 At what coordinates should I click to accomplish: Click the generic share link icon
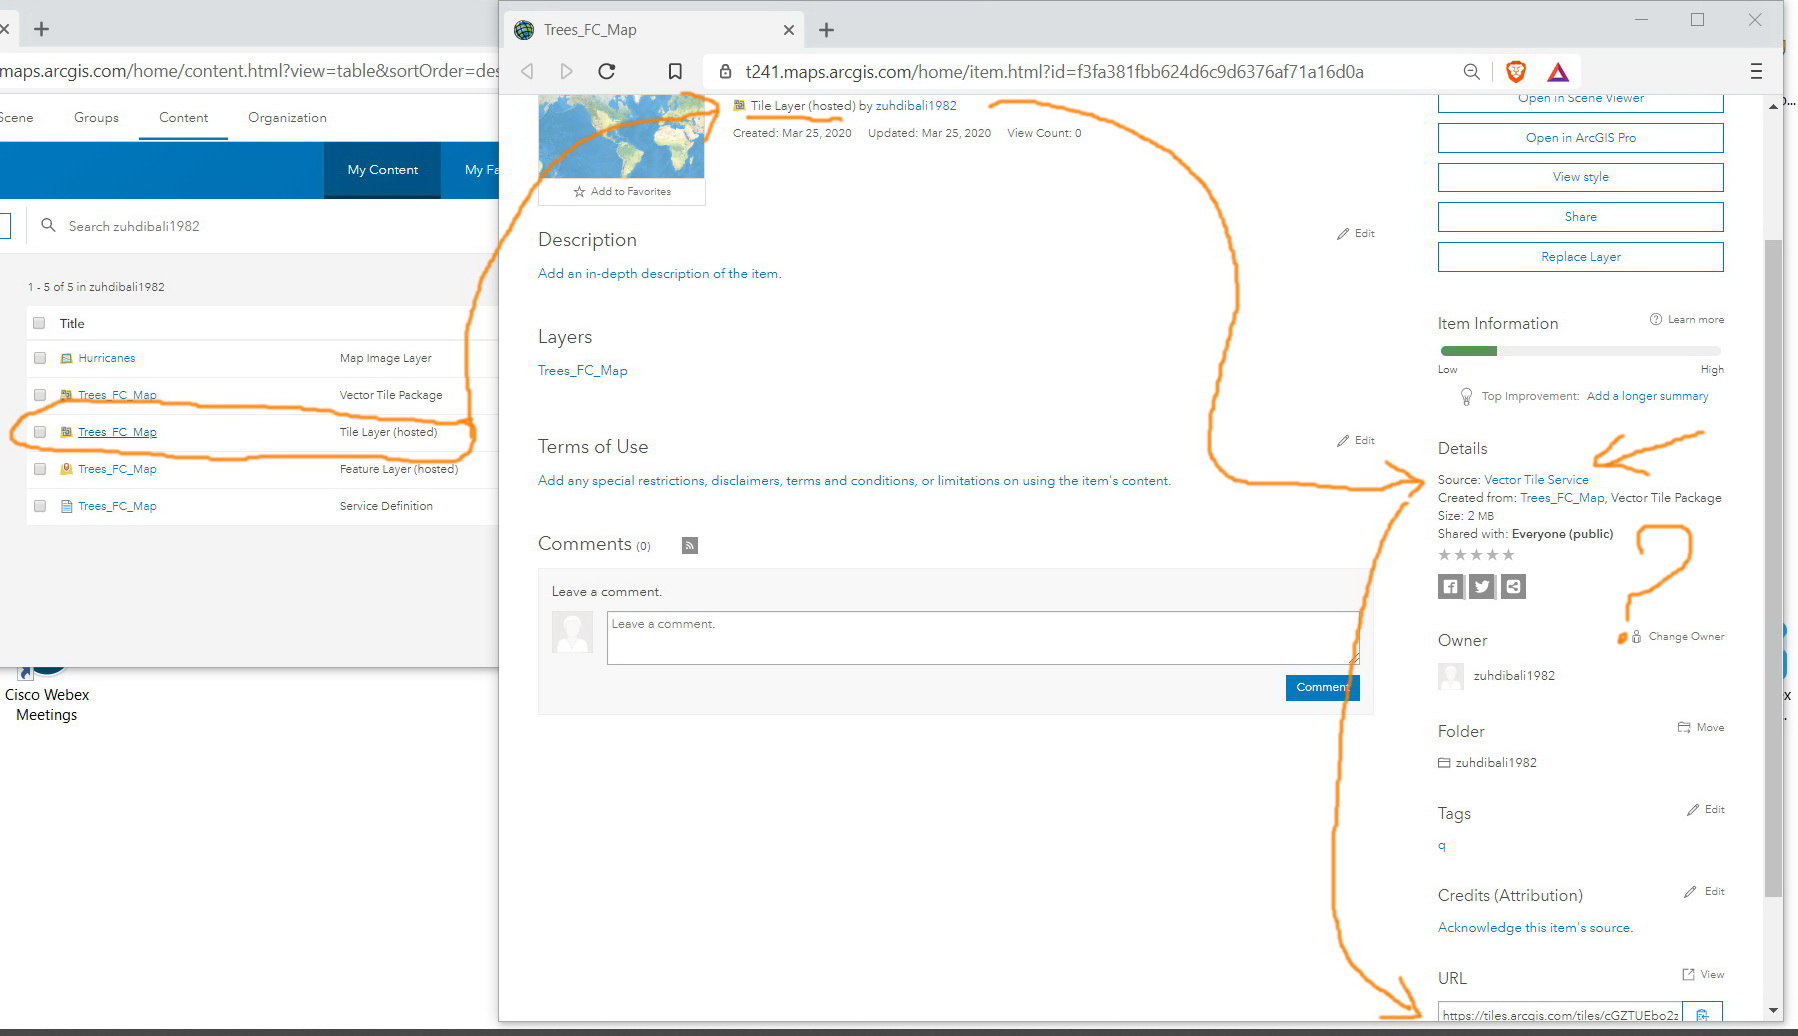pos(1514,587)
